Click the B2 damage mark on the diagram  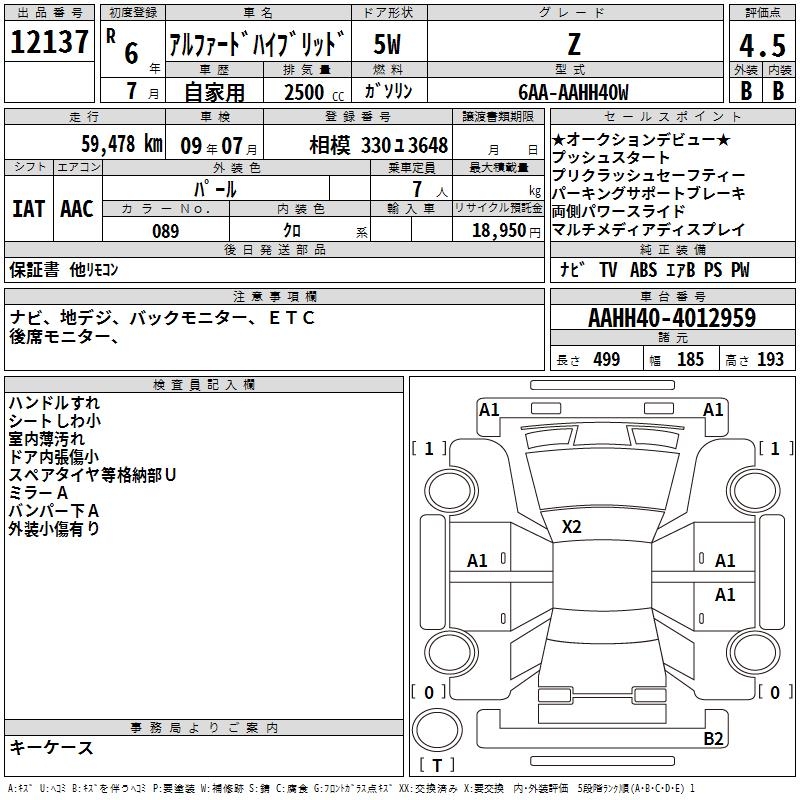coord(713,739)
